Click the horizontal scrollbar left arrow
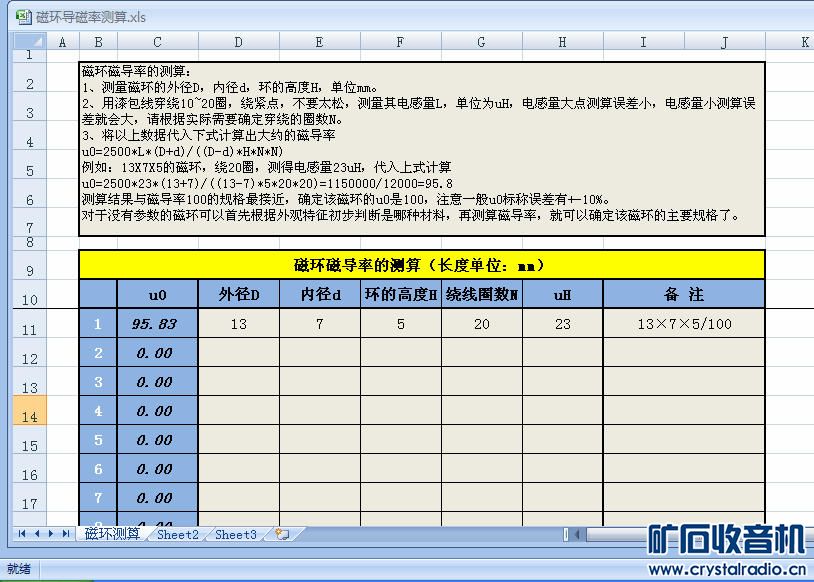The height and width of the screenshot is (582, 814). [x=577, y=534]
